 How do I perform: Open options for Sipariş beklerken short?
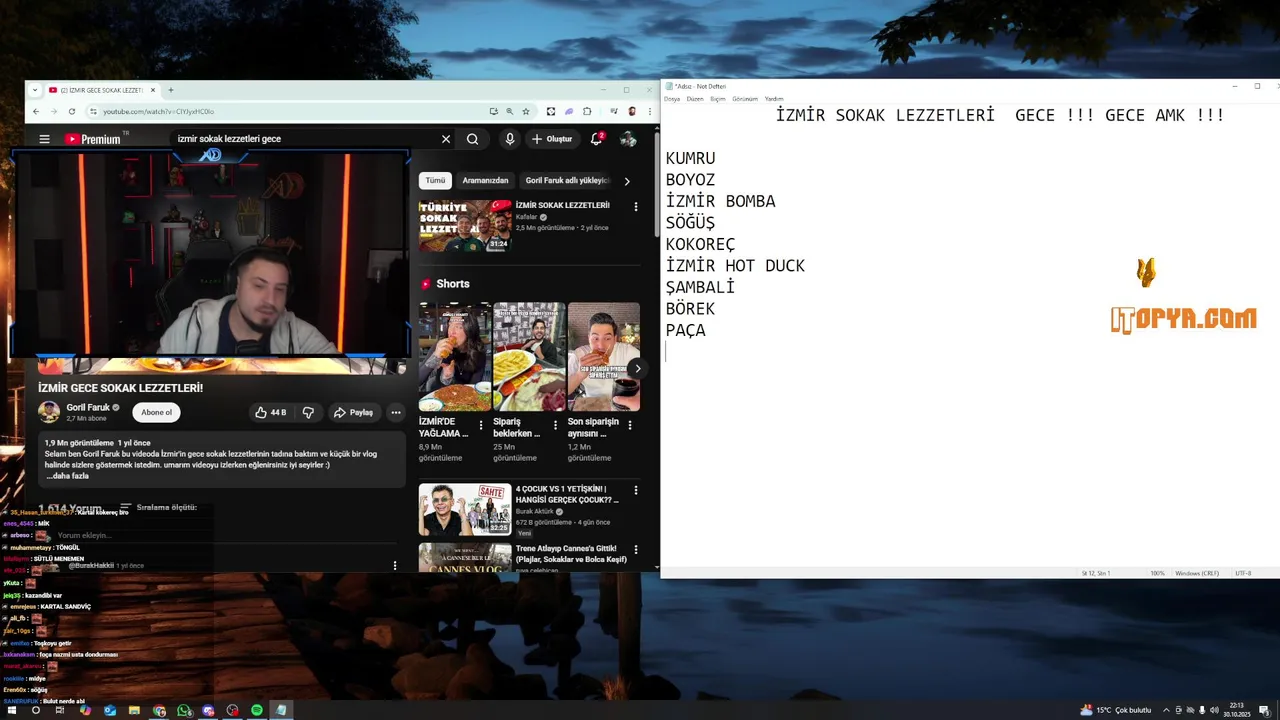(x=556, y=425)
